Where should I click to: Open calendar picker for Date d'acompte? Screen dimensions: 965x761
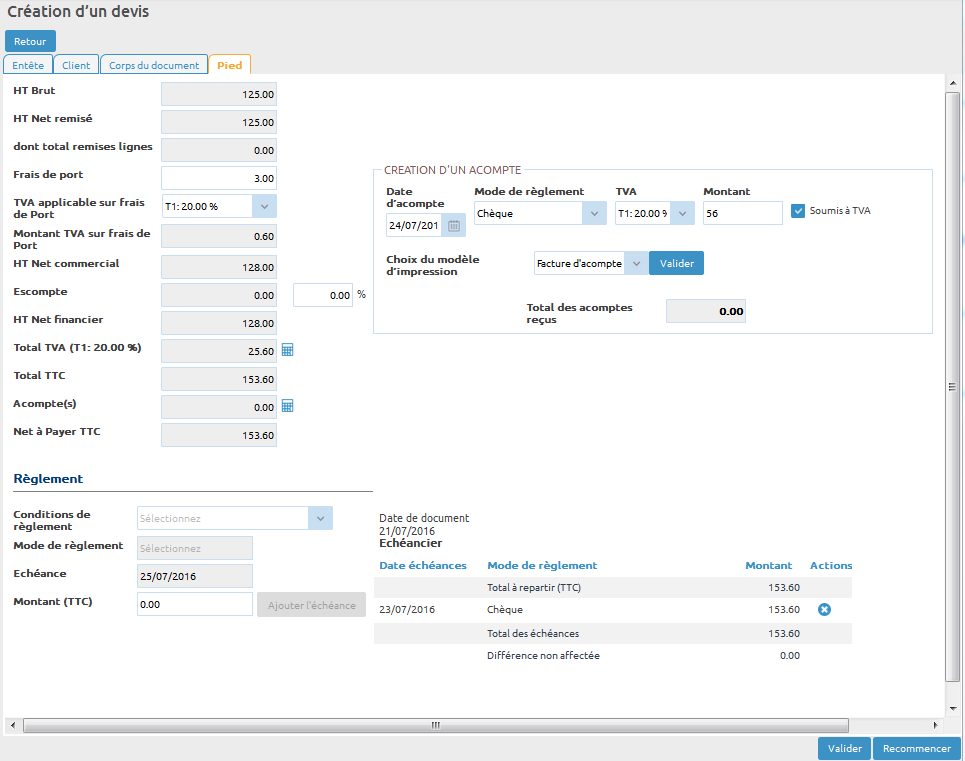coord(453,225)
